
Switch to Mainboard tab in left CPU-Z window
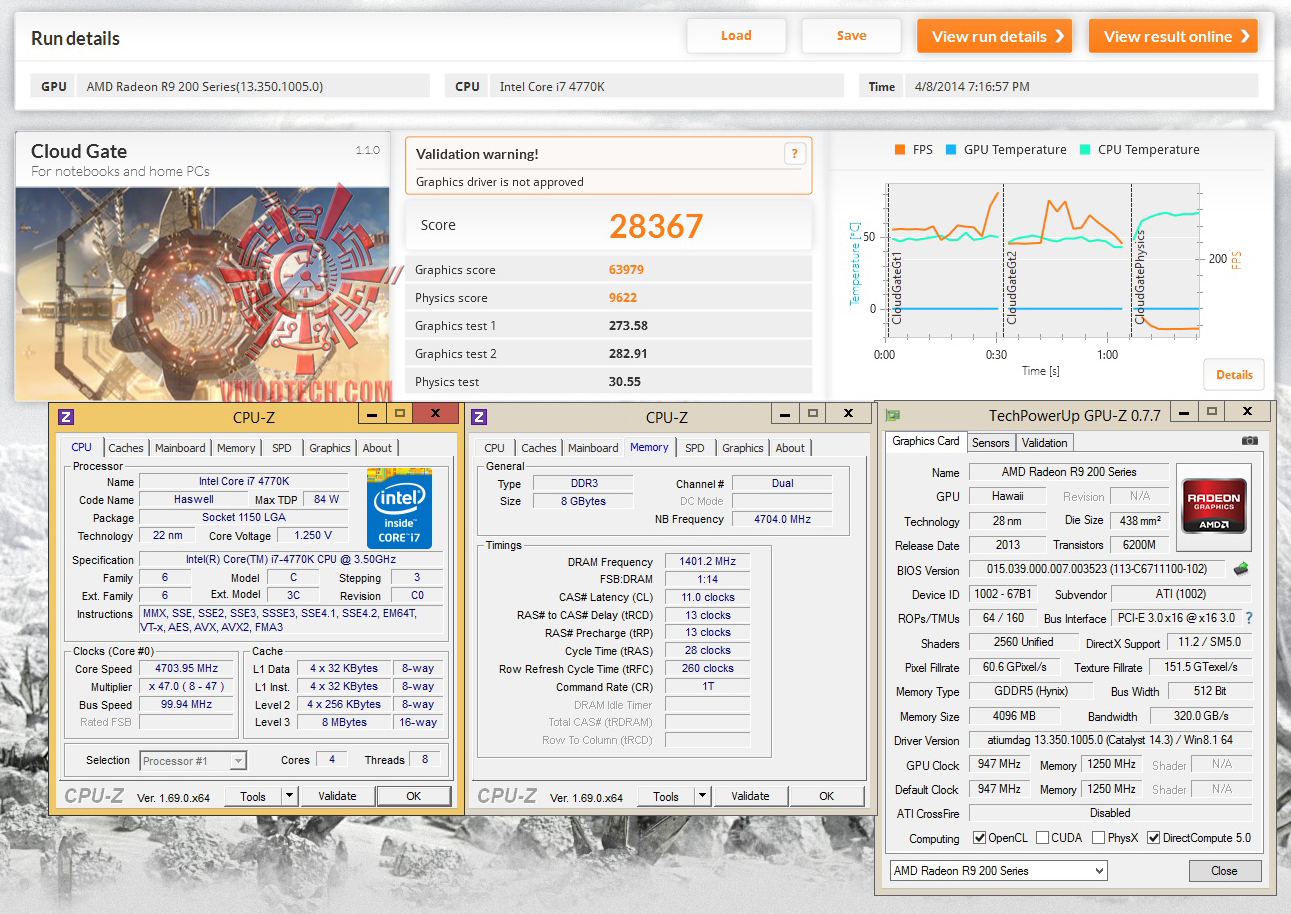(x=180, y=448)
